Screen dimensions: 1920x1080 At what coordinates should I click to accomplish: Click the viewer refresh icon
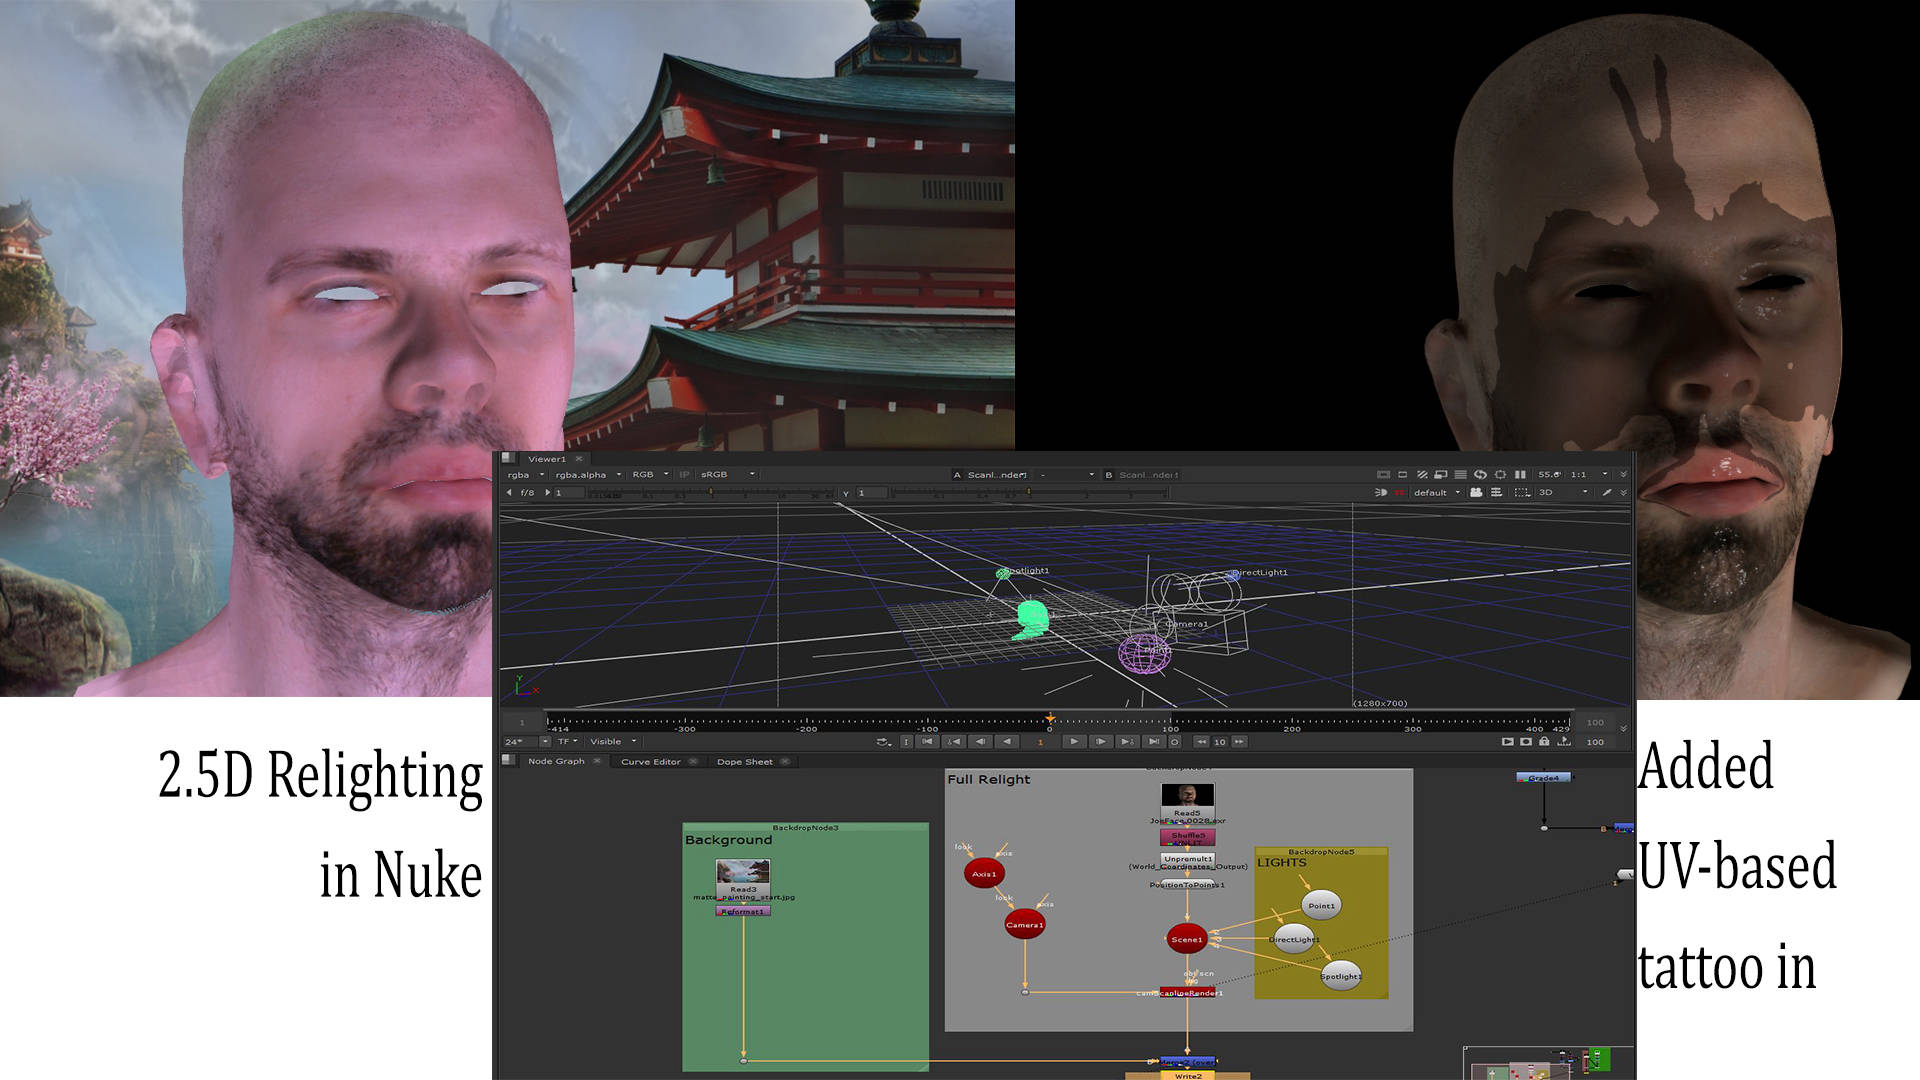pos(1480,474)
